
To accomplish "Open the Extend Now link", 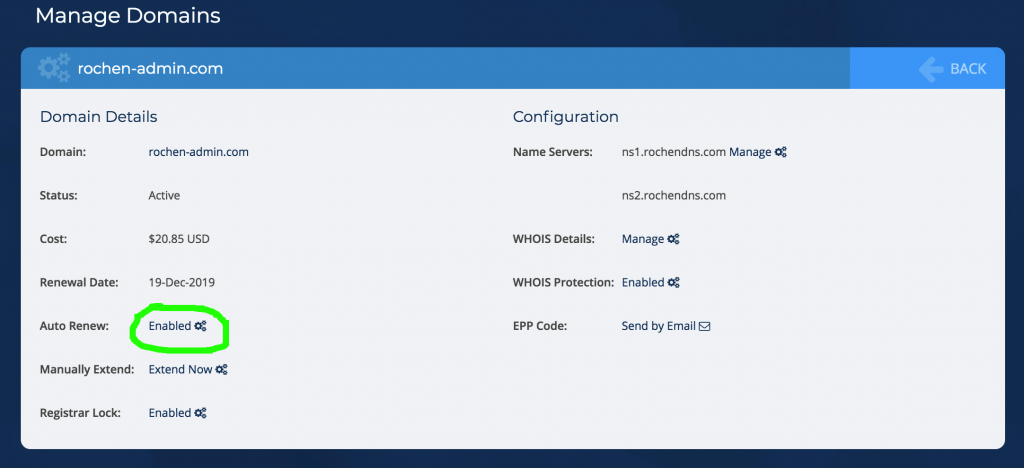I will click(180, 369).
